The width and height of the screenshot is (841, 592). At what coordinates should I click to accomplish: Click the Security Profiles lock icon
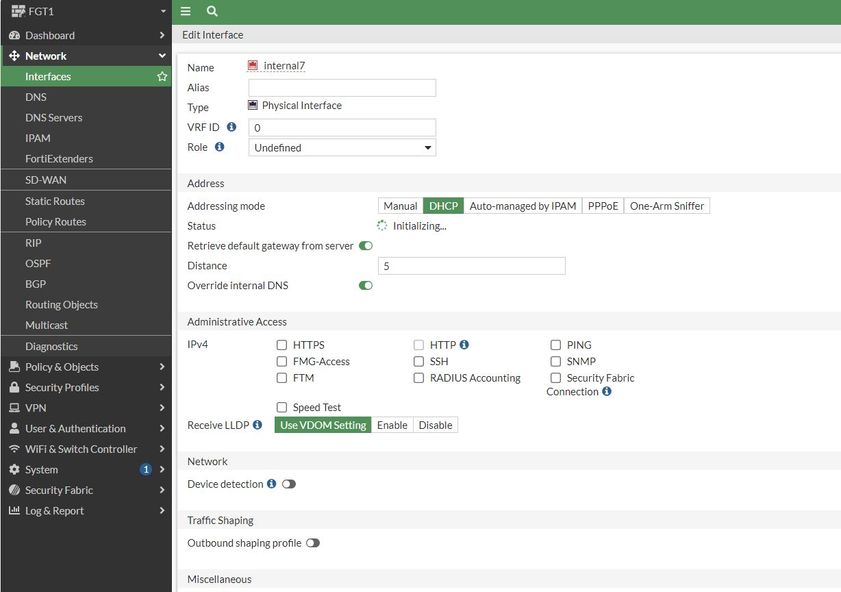[x=14, y=387]
